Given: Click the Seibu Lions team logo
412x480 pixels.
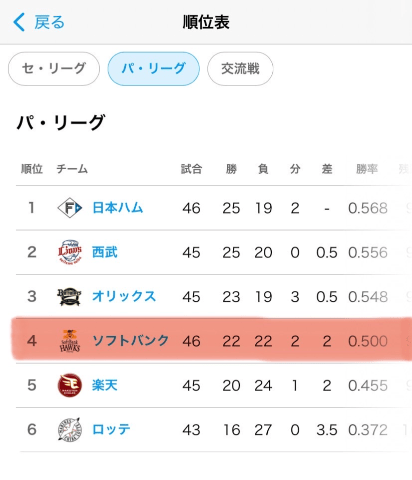Looking at the screenshot, I should click(x=69, y=252).
